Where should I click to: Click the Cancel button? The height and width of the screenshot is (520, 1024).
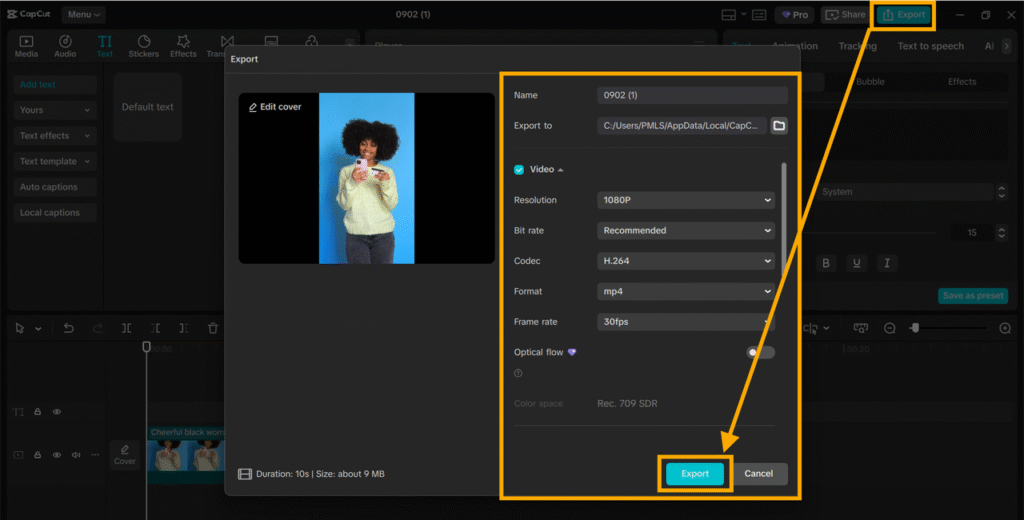(x=759, y=474)
